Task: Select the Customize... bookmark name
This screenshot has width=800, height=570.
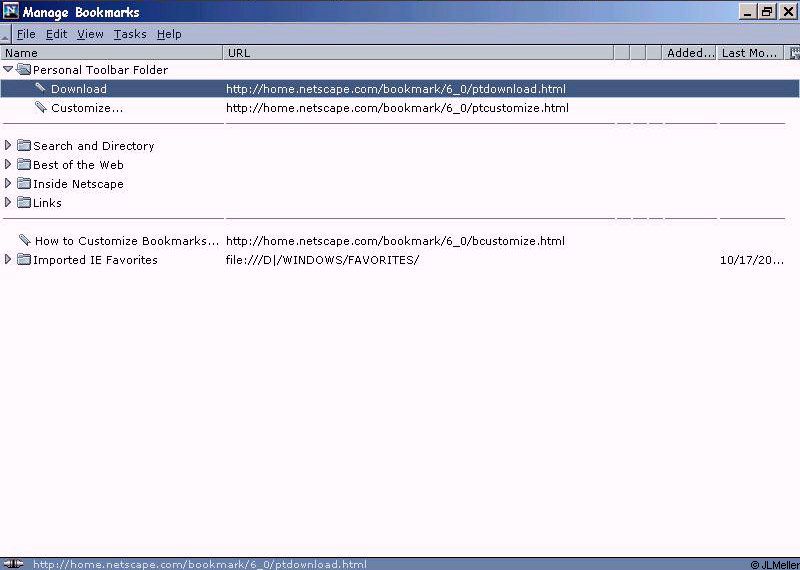Action: [87, 108]
